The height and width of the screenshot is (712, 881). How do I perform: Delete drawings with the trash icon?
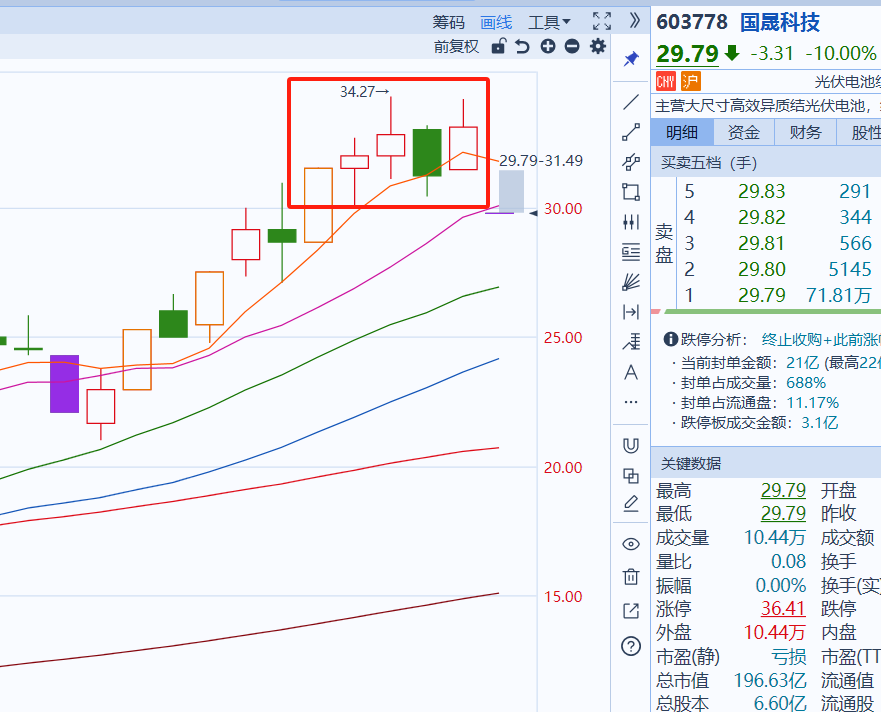(x=631, y=576)
